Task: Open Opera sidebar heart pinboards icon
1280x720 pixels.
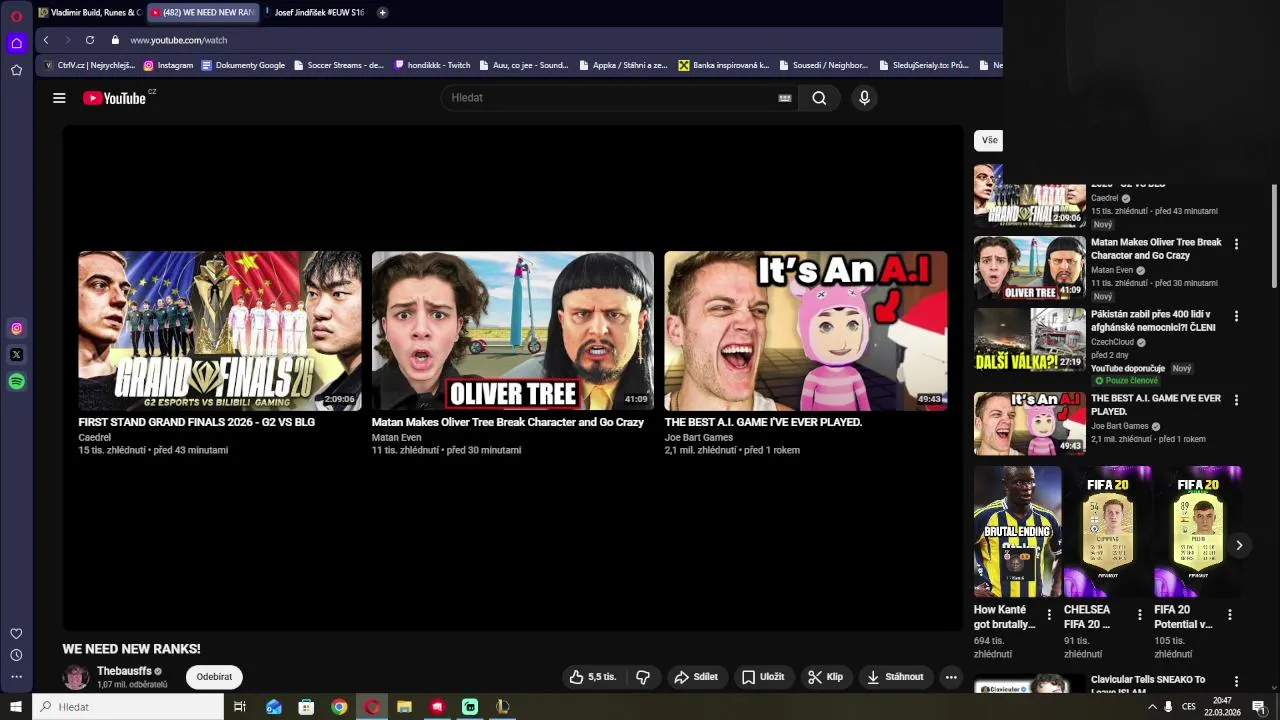Action: click(x=16, y=634)
